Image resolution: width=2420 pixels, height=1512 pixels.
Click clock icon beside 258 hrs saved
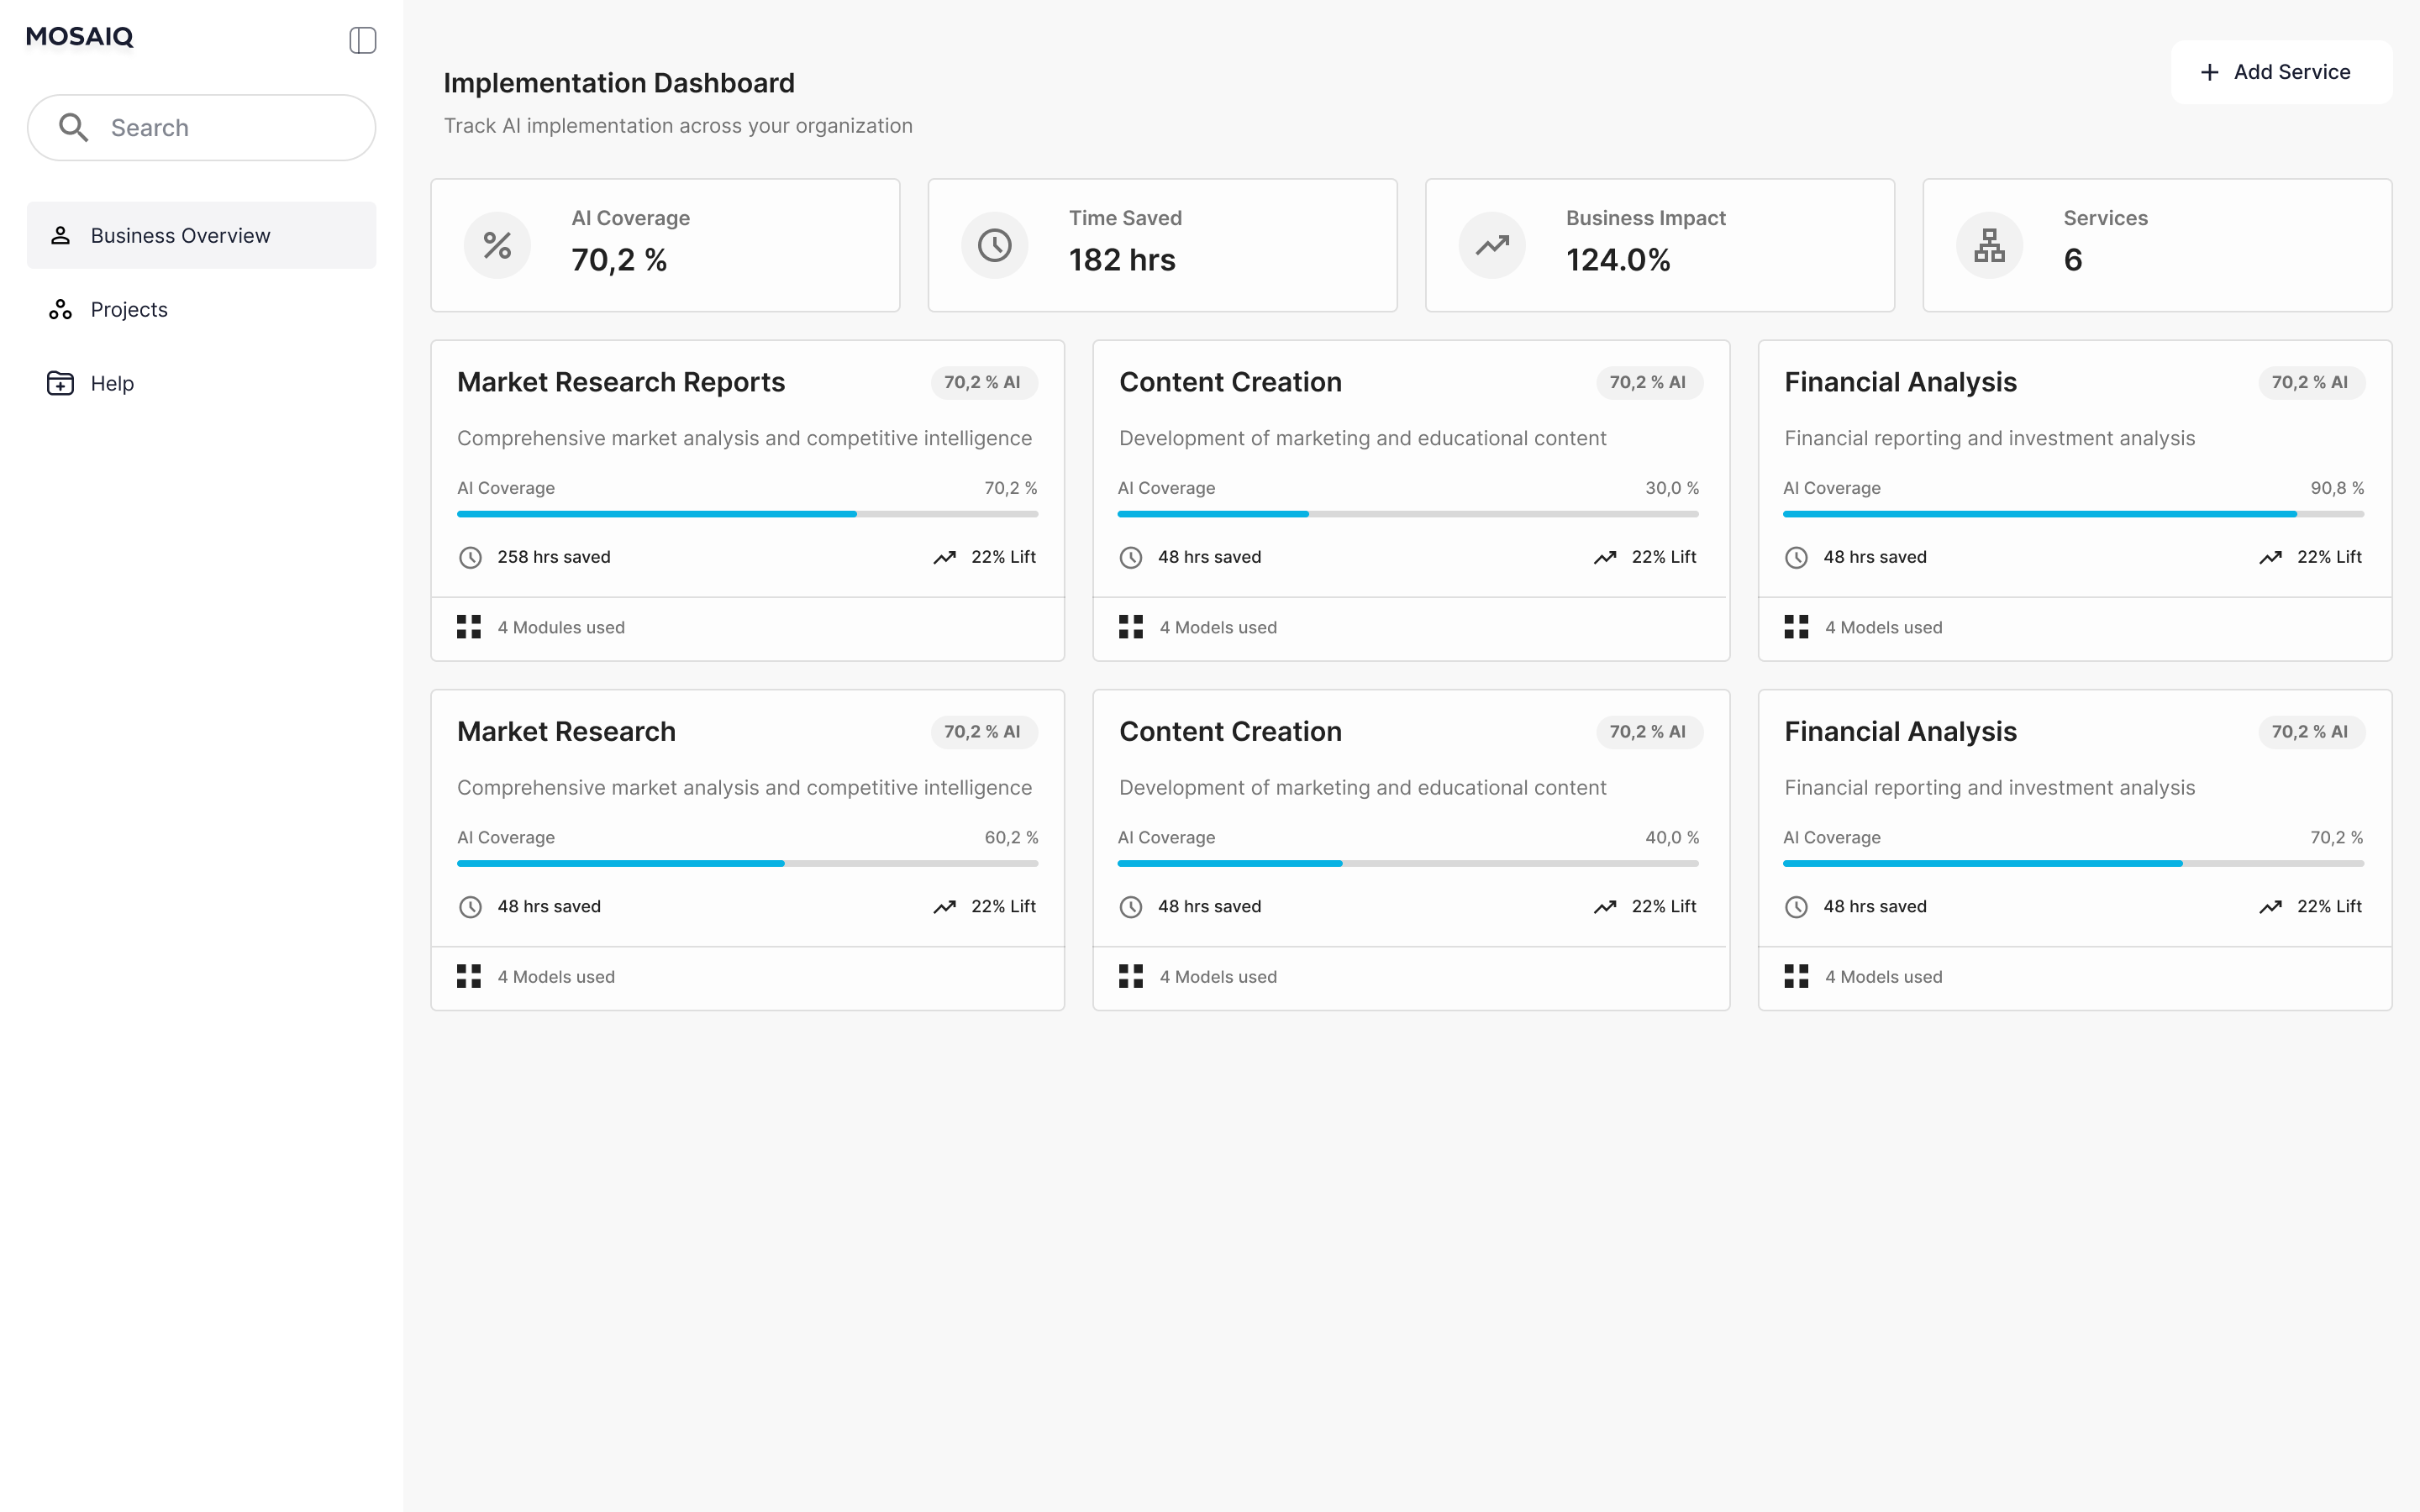click(x=470, y=558)
